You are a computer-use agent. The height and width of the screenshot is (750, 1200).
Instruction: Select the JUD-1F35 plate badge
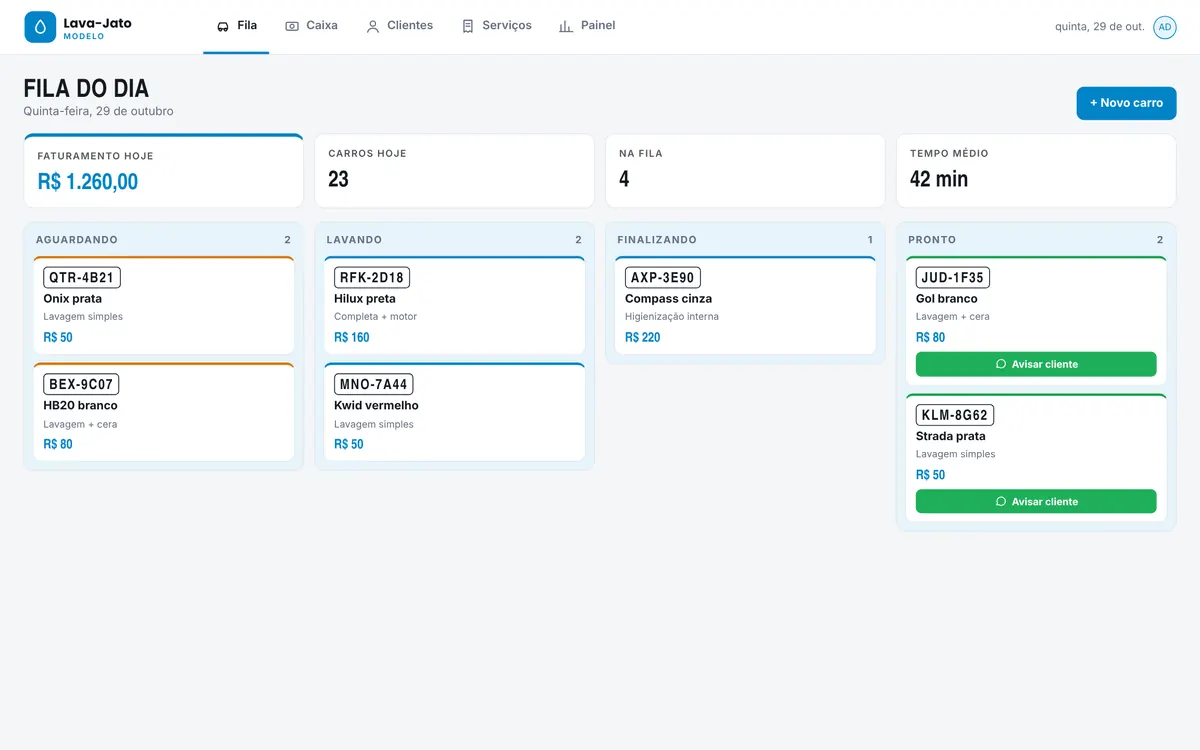[953, 278]
